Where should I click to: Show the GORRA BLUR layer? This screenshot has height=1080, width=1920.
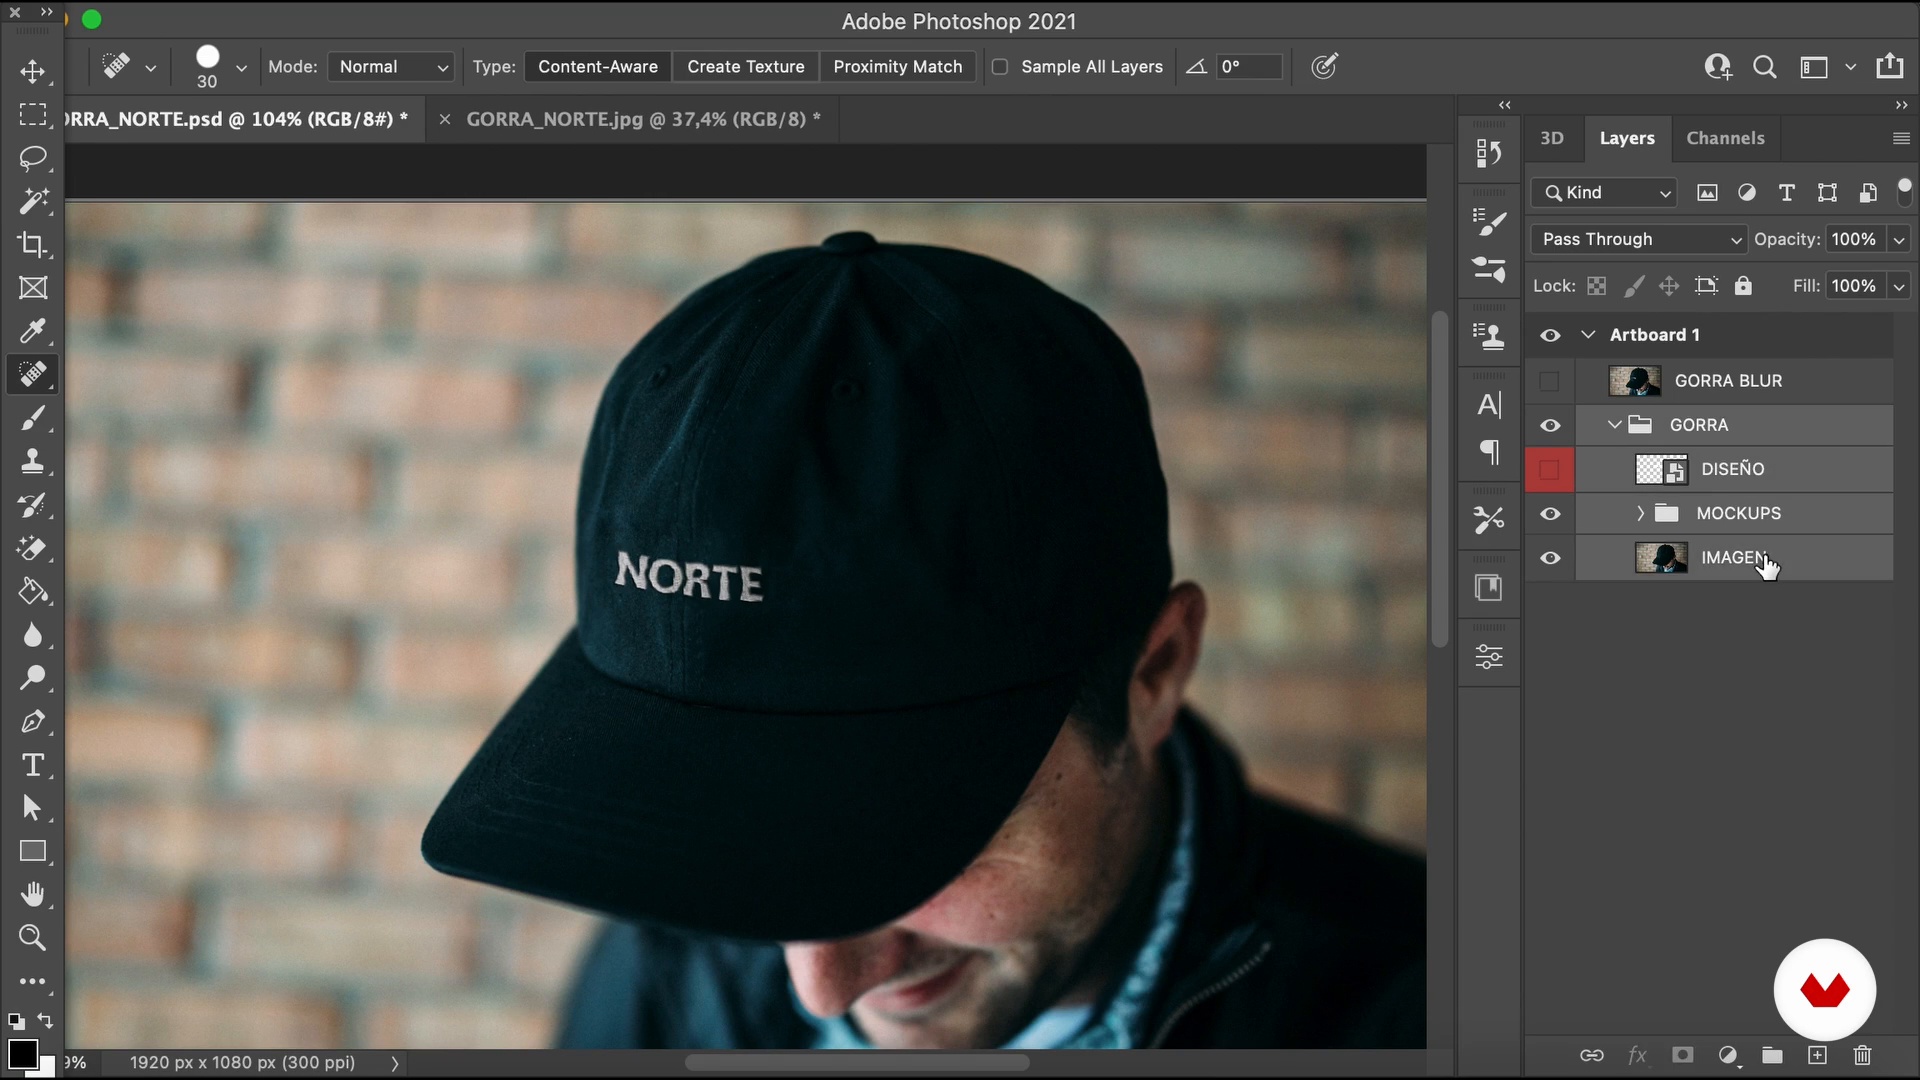tap(1549, 381)
